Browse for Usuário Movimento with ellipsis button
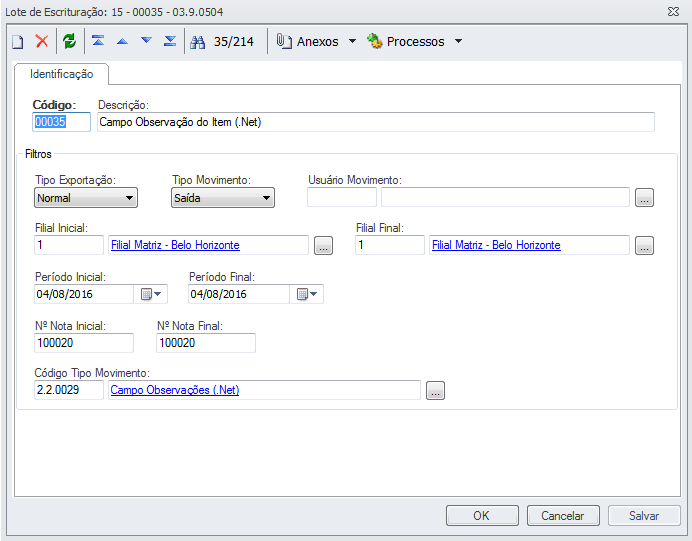This screenshot has width=692, height=541. click(x=645, y=198)
